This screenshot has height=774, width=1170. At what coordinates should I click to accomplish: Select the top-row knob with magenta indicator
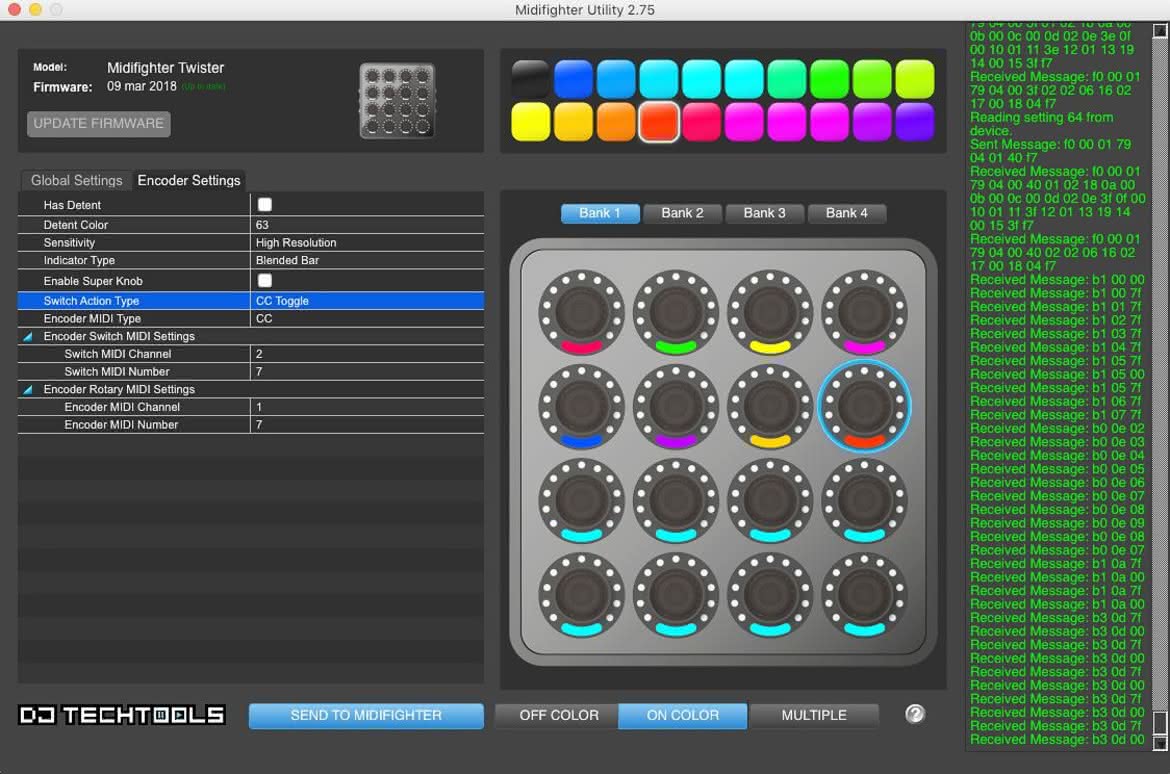[864, 312]
